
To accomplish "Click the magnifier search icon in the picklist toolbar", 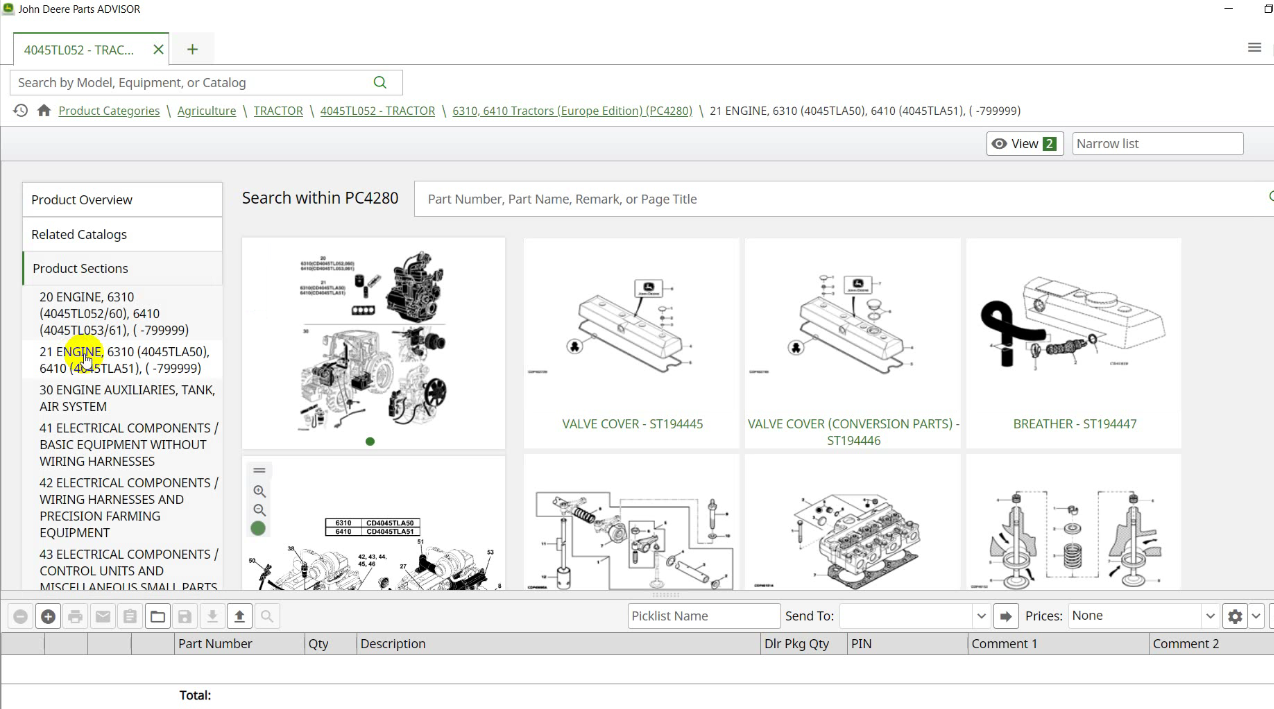I will click(x=267, y=617).
